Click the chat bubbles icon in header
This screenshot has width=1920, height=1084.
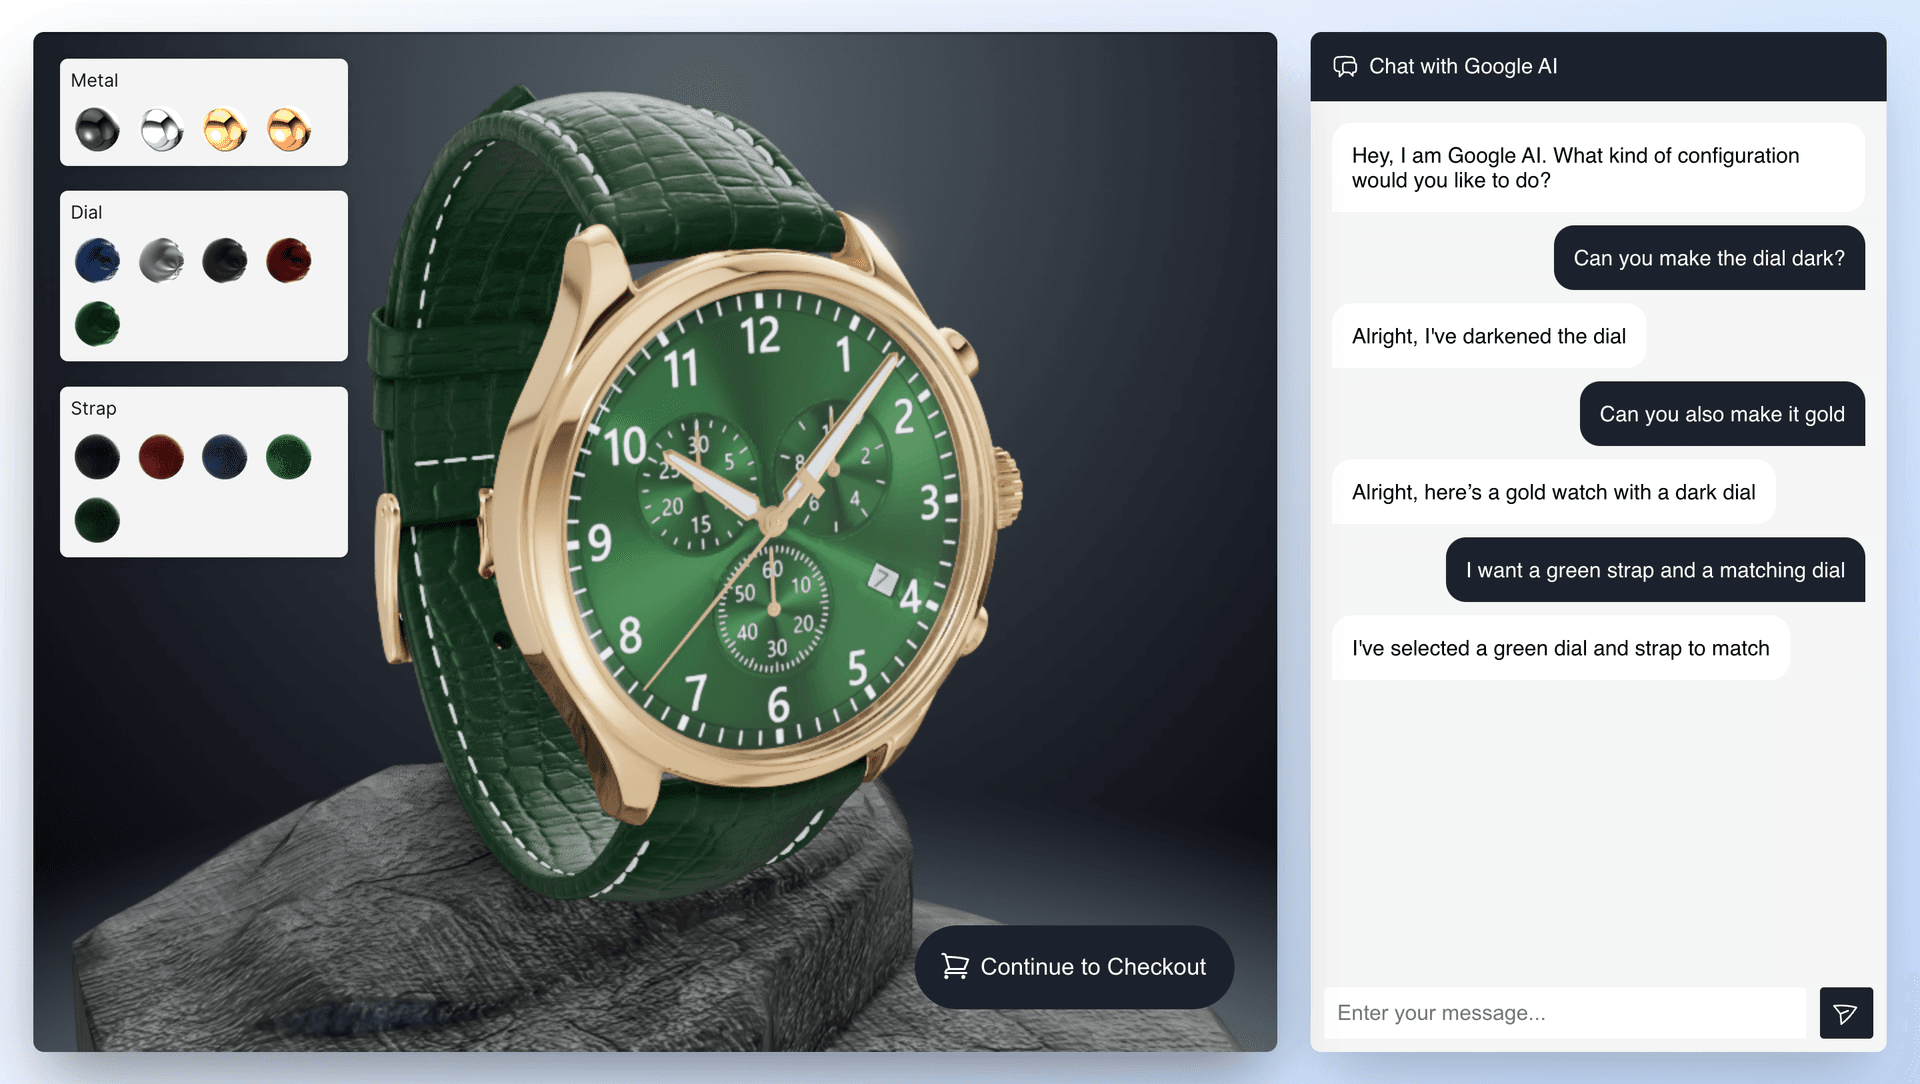coord(1345,67)
